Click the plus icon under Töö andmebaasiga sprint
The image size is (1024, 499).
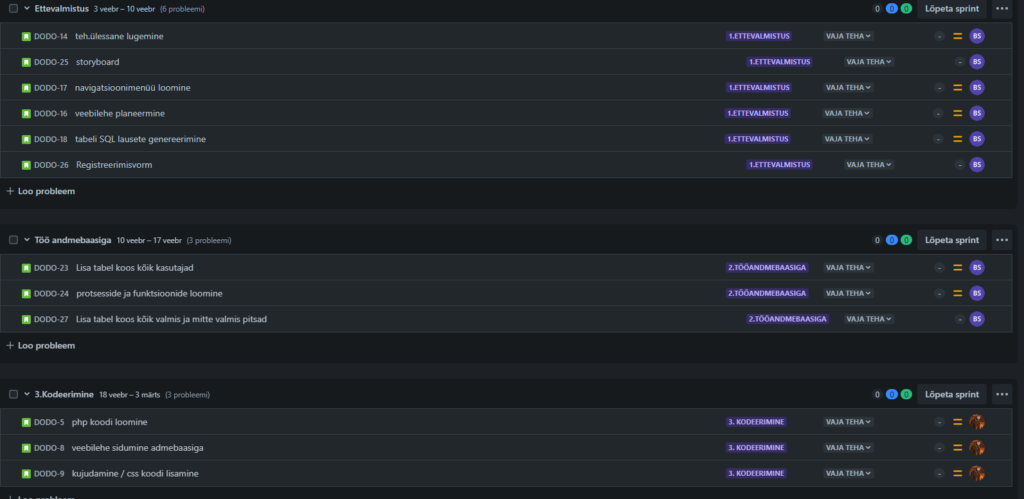[10, 345]
